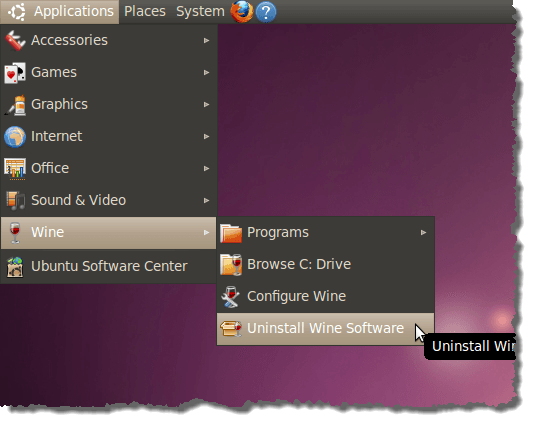
Task: Select Games menu entry text
Action: click(54, 72)
